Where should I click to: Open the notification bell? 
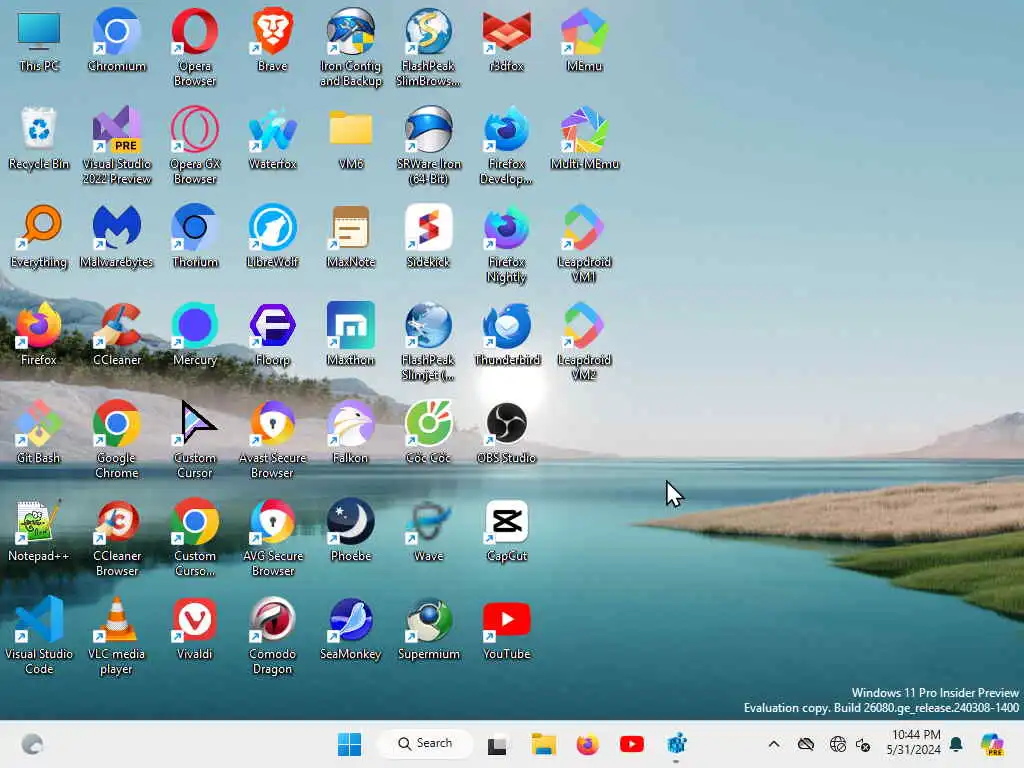[x=957, y=744]
